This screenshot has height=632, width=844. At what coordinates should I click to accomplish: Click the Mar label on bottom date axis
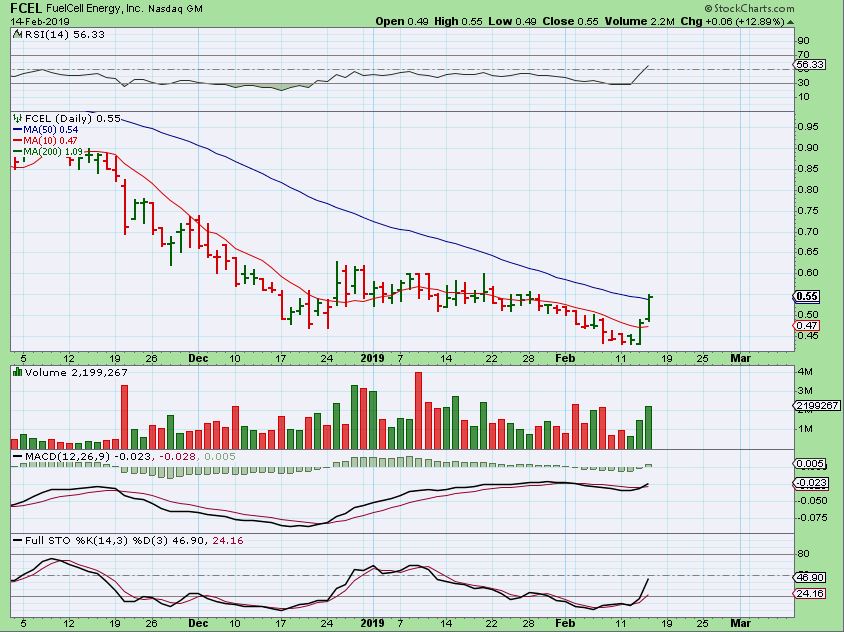coord(740,623)
